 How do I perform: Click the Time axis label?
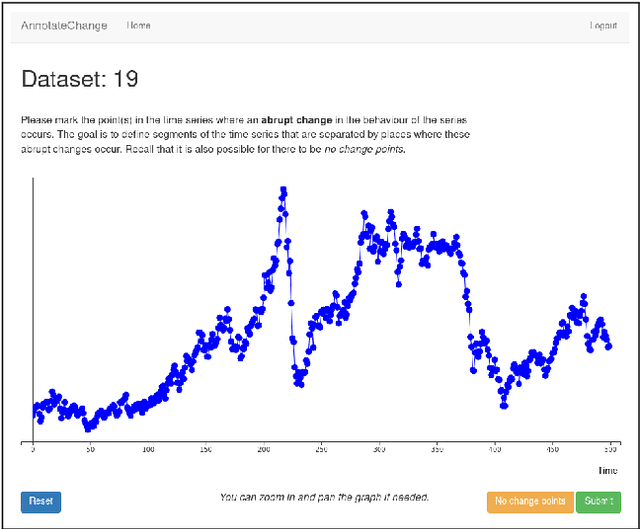607,470
